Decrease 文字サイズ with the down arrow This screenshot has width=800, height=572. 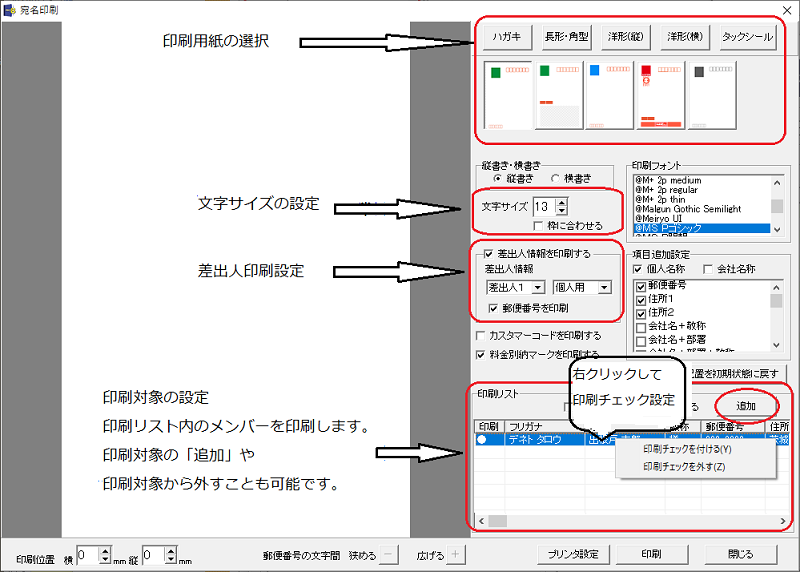click(562, 211)
